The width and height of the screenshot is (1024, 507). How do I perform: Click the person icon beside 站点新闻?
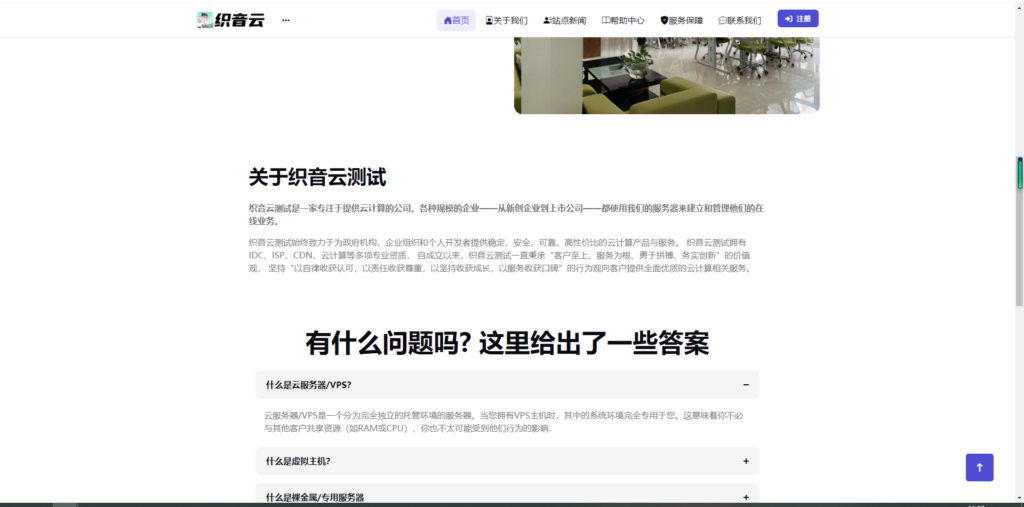(x=546, y=20)
